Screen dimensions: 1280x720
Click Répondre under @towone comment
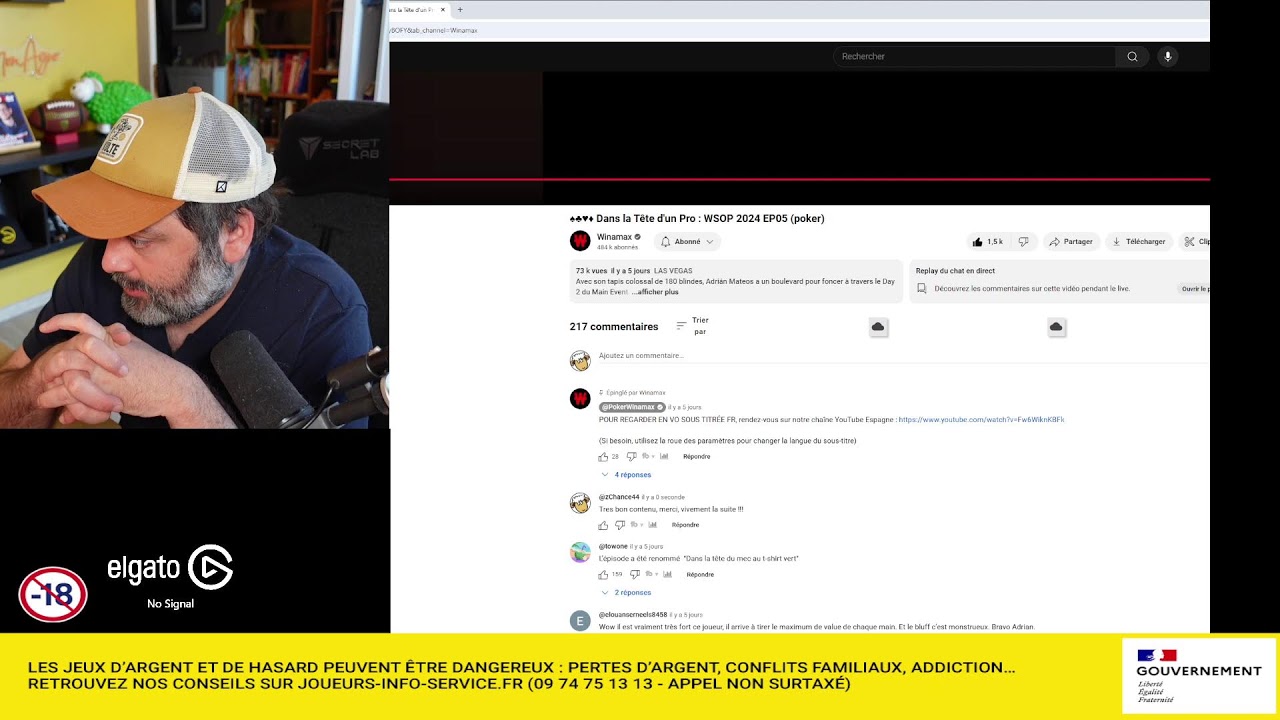[700, 575]
